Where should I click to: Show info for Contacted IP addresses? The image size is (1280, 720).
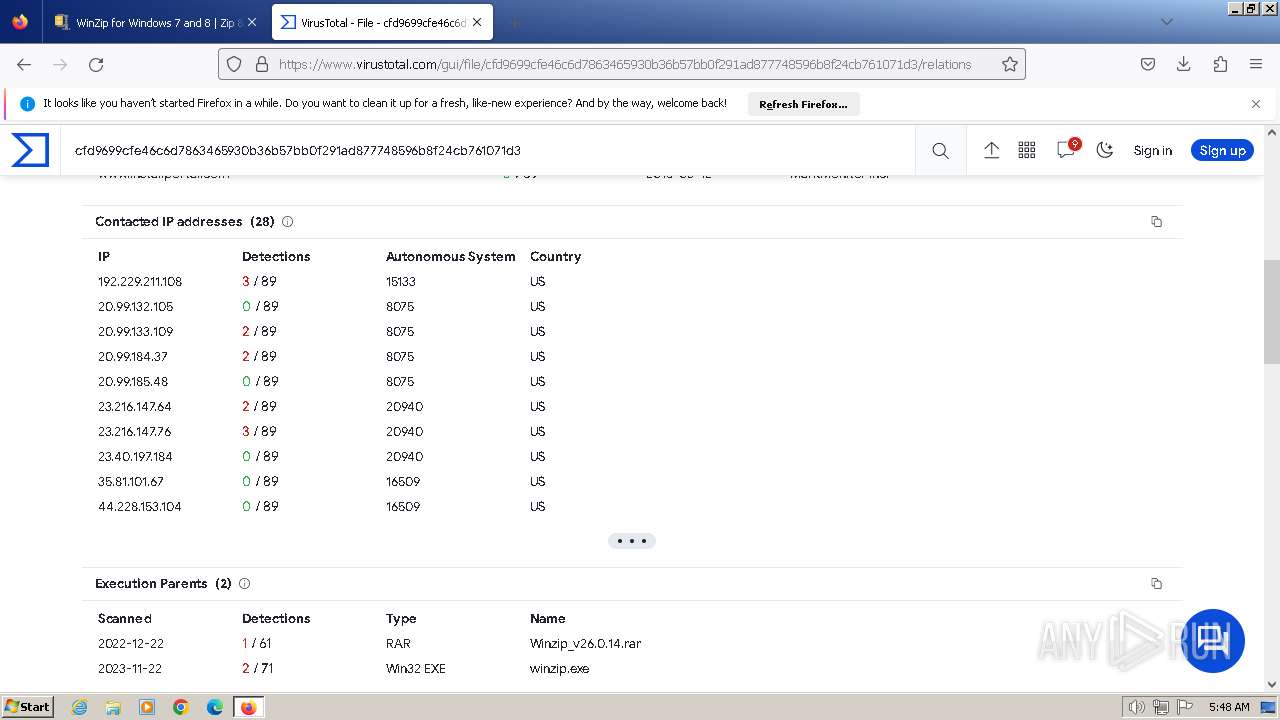coord(287,222)
